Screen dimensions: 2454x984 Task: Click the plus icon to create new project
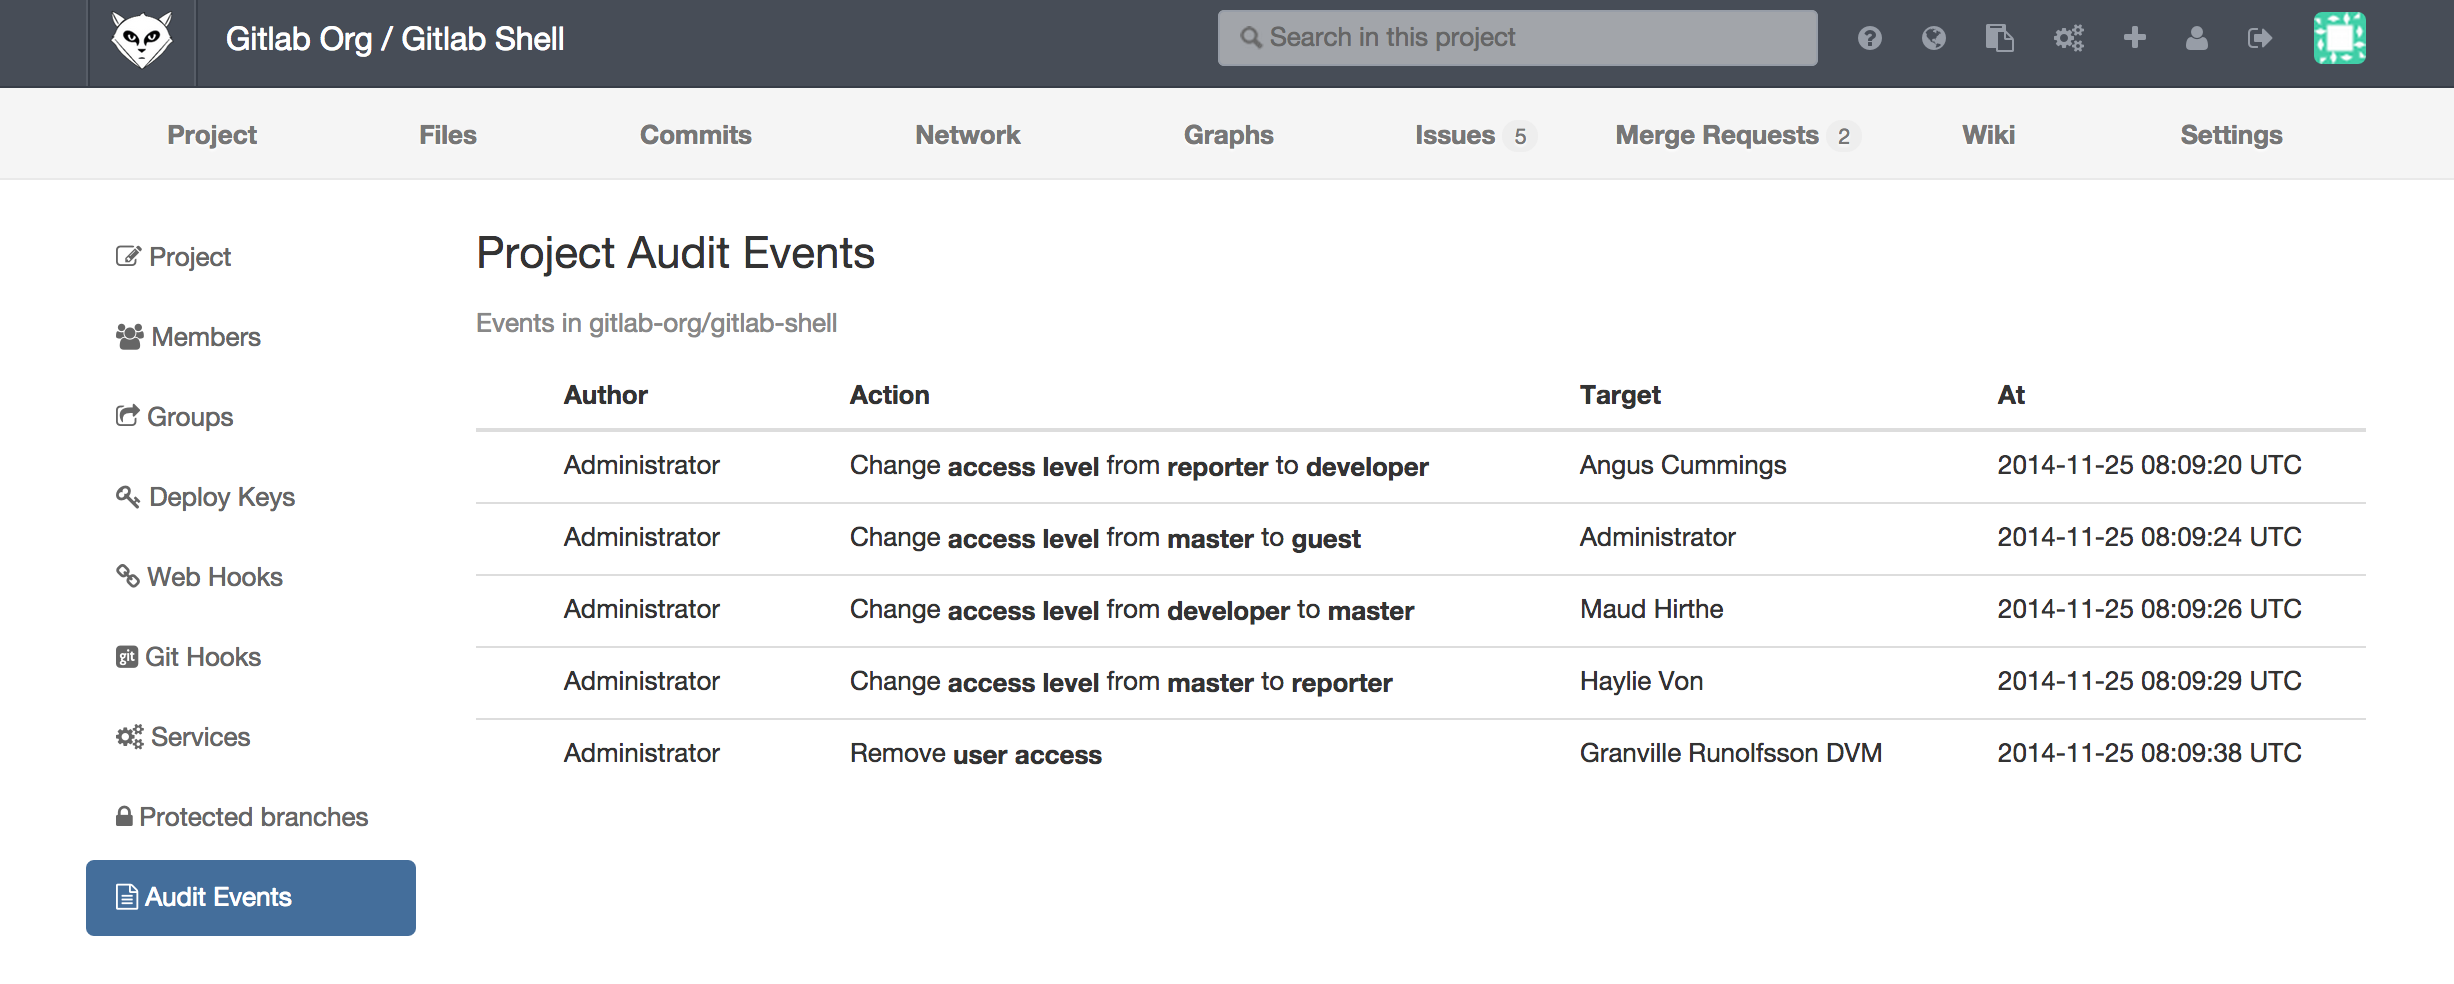tap(2134, 37)
